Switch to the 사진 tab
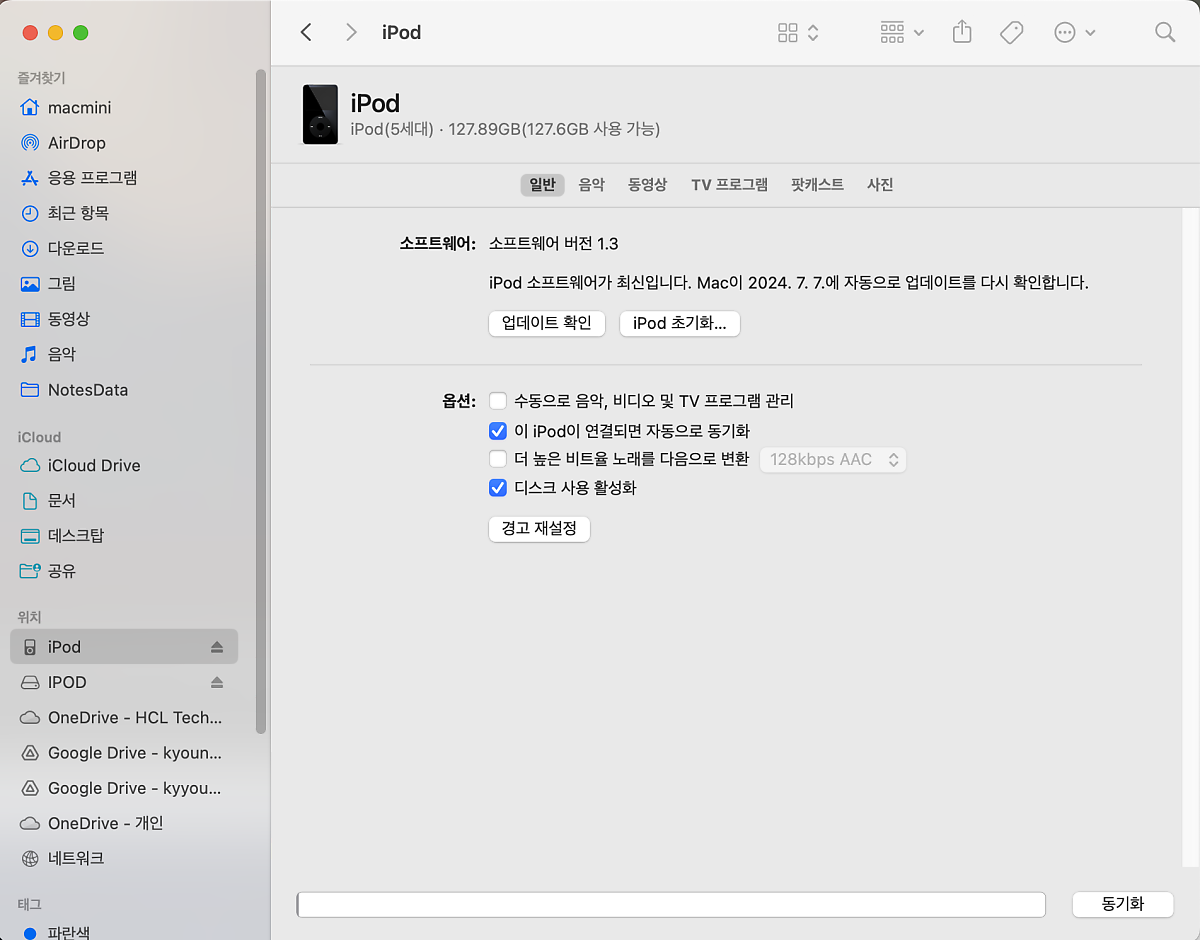1200x940 pixels. [880, 185]
